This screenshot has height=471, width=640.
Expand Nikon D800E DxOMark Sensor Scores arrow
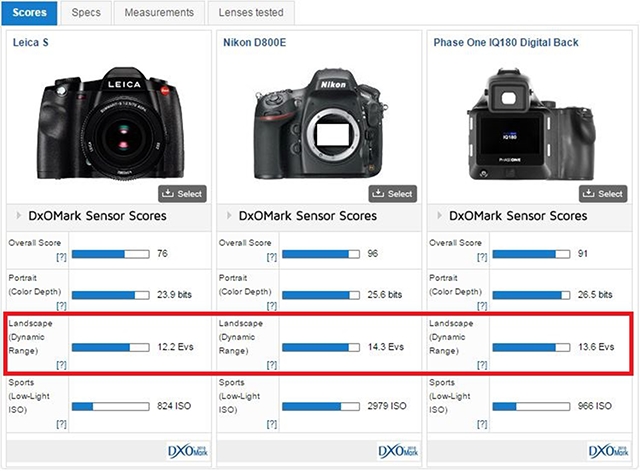click(228, 216)
